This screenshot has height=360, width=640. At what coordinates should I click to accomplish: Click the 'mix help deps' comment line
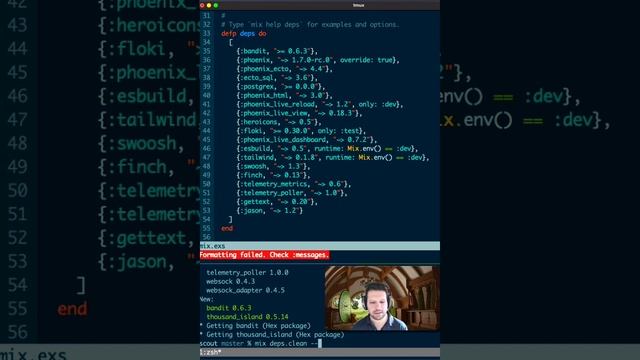(x=310, y=24)
